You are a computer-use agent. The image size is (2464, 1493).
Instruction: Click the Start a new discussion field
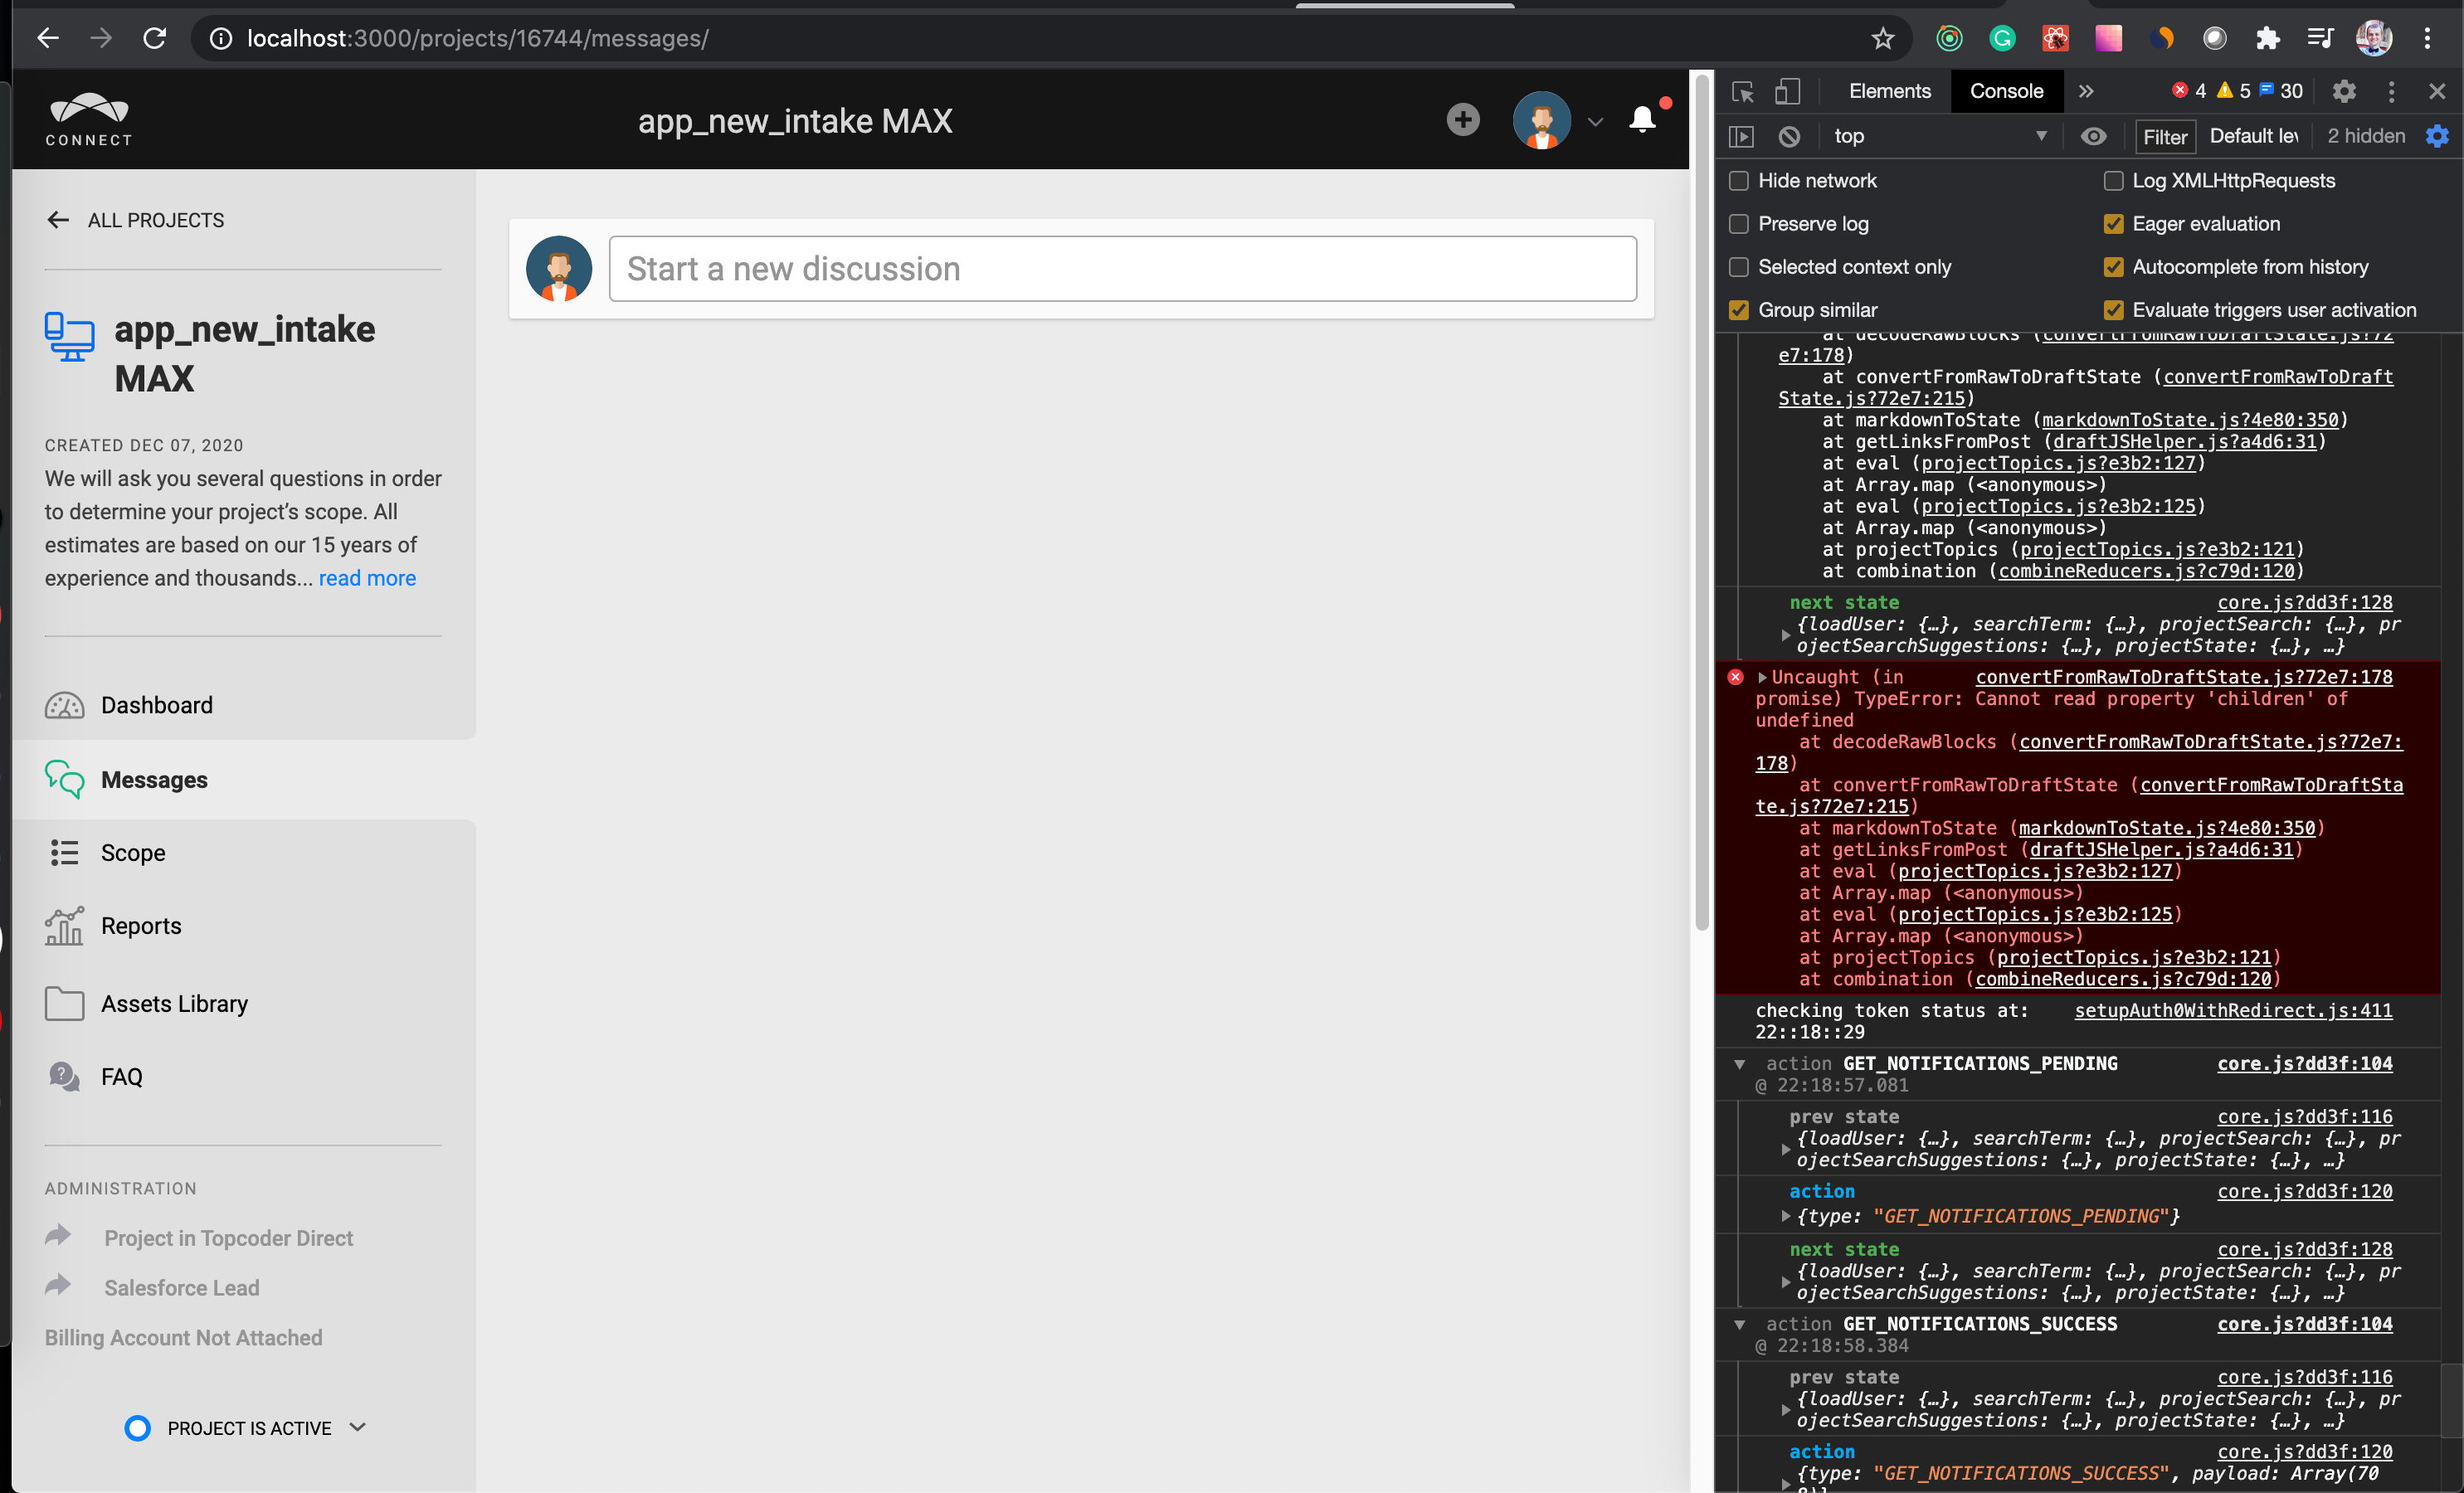1121,269
